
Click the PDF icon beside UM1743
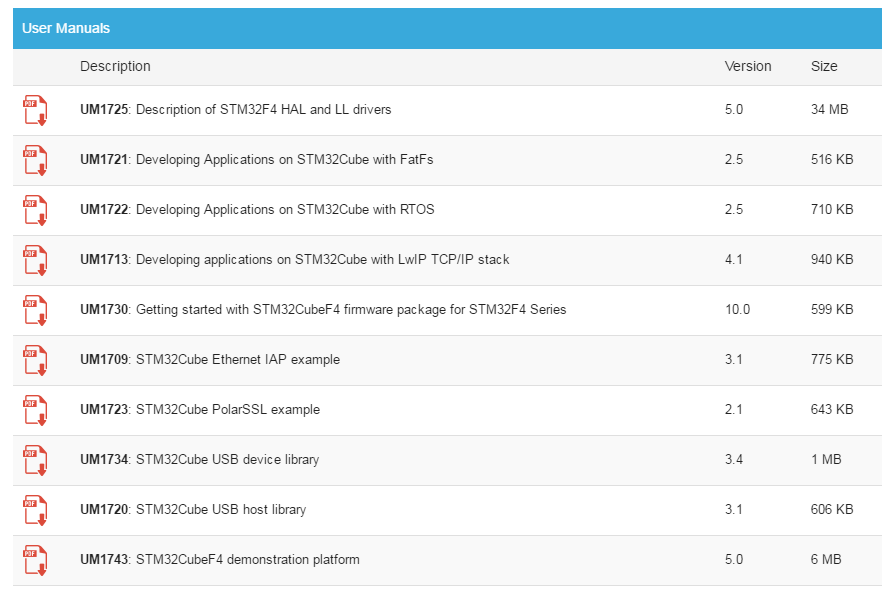tap(35, 560)
